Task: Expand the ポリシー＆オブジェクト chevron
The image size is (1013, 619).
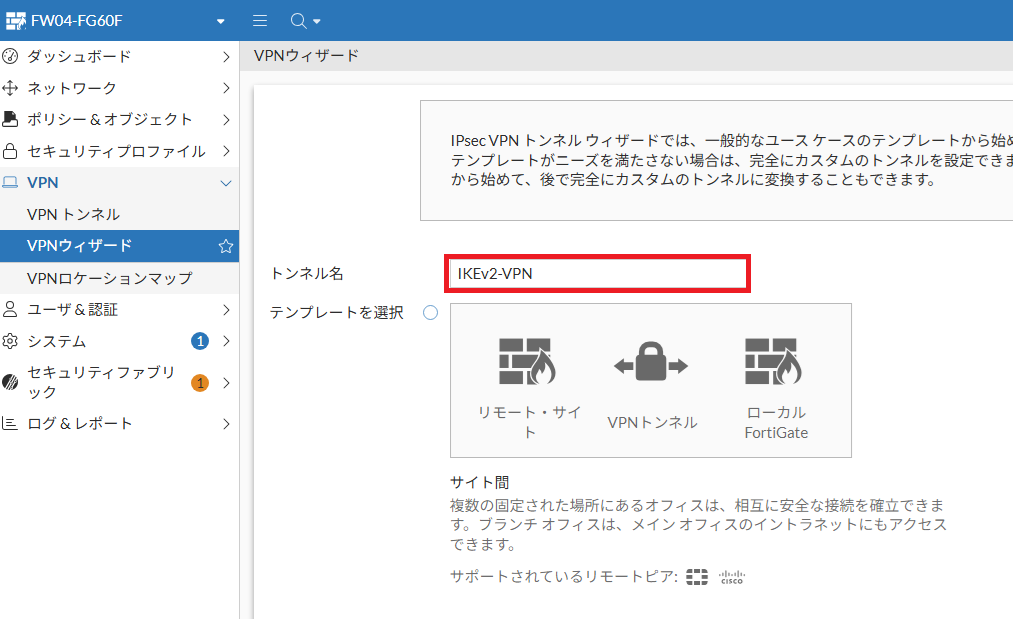Action: pyautogui.click(x=226, y=120)
